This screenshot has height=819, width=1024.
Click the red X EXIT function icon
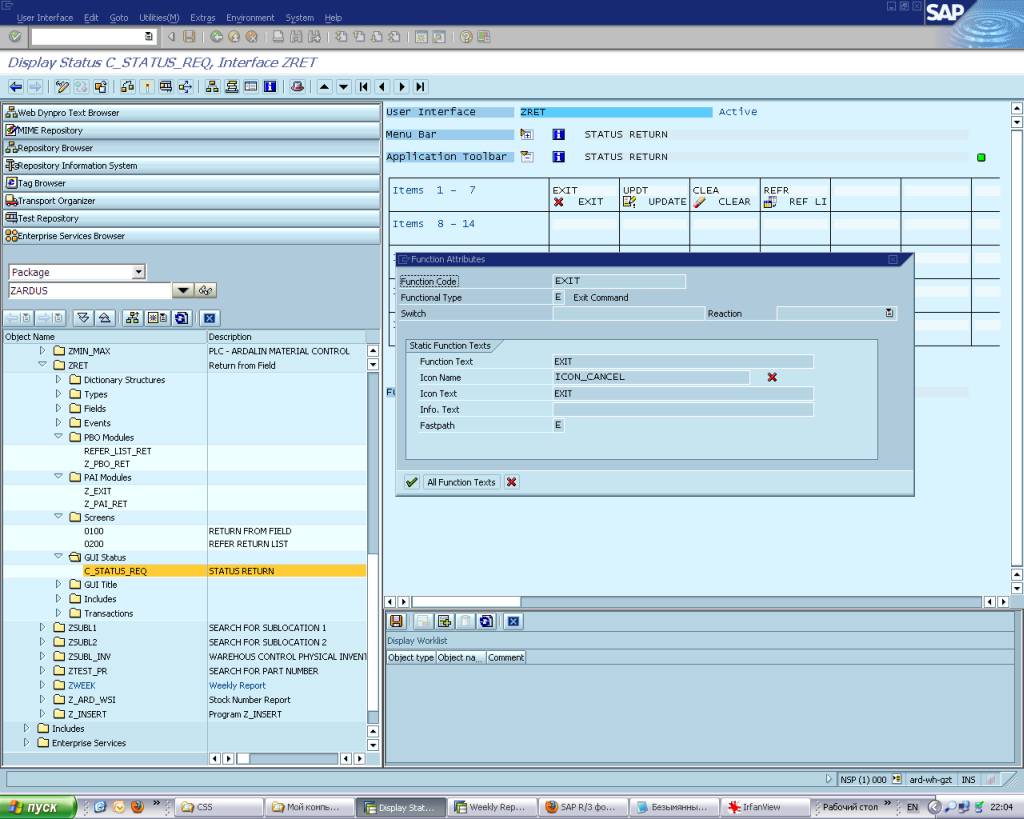[558, 202]
